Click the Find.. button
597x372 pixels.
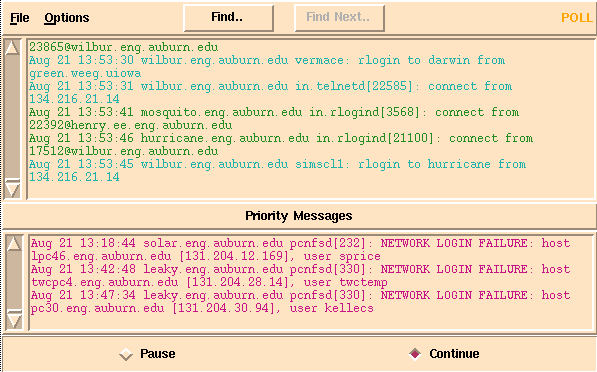(x=228, y=18)
